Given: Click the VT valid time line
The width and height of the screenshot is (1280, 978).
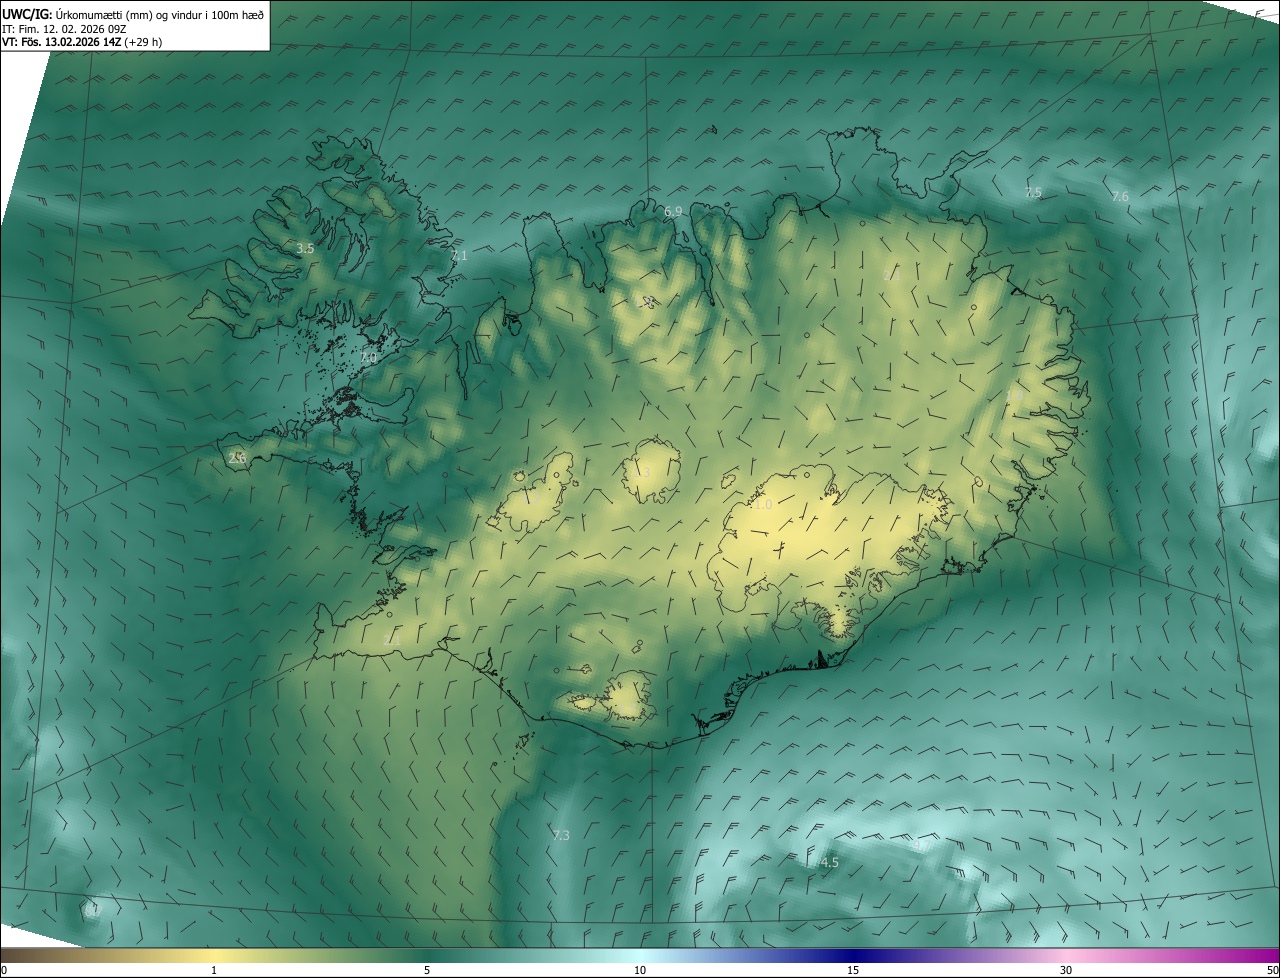Looking at the screenshot, I should click(x=82, y=42).
